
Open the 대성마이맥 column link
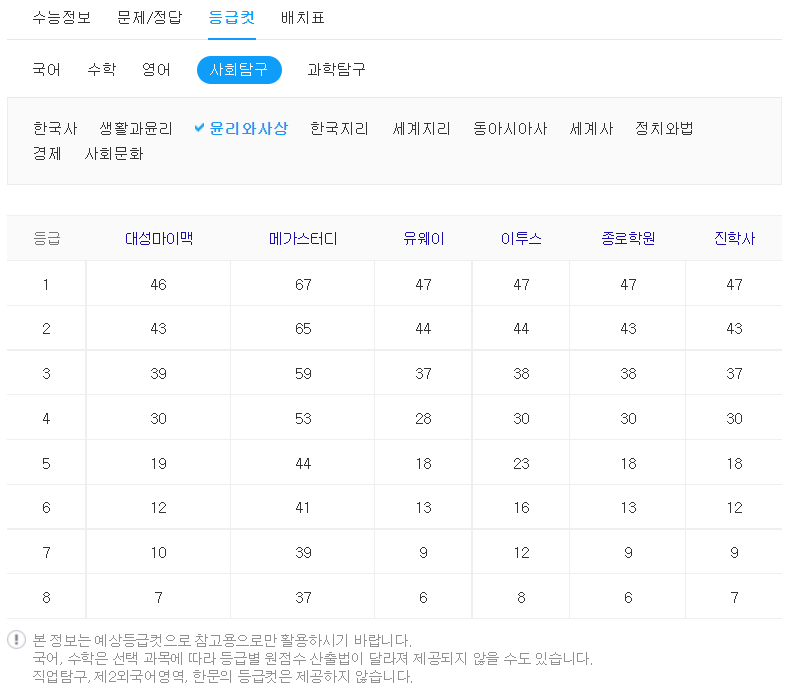tap(159, 238)
